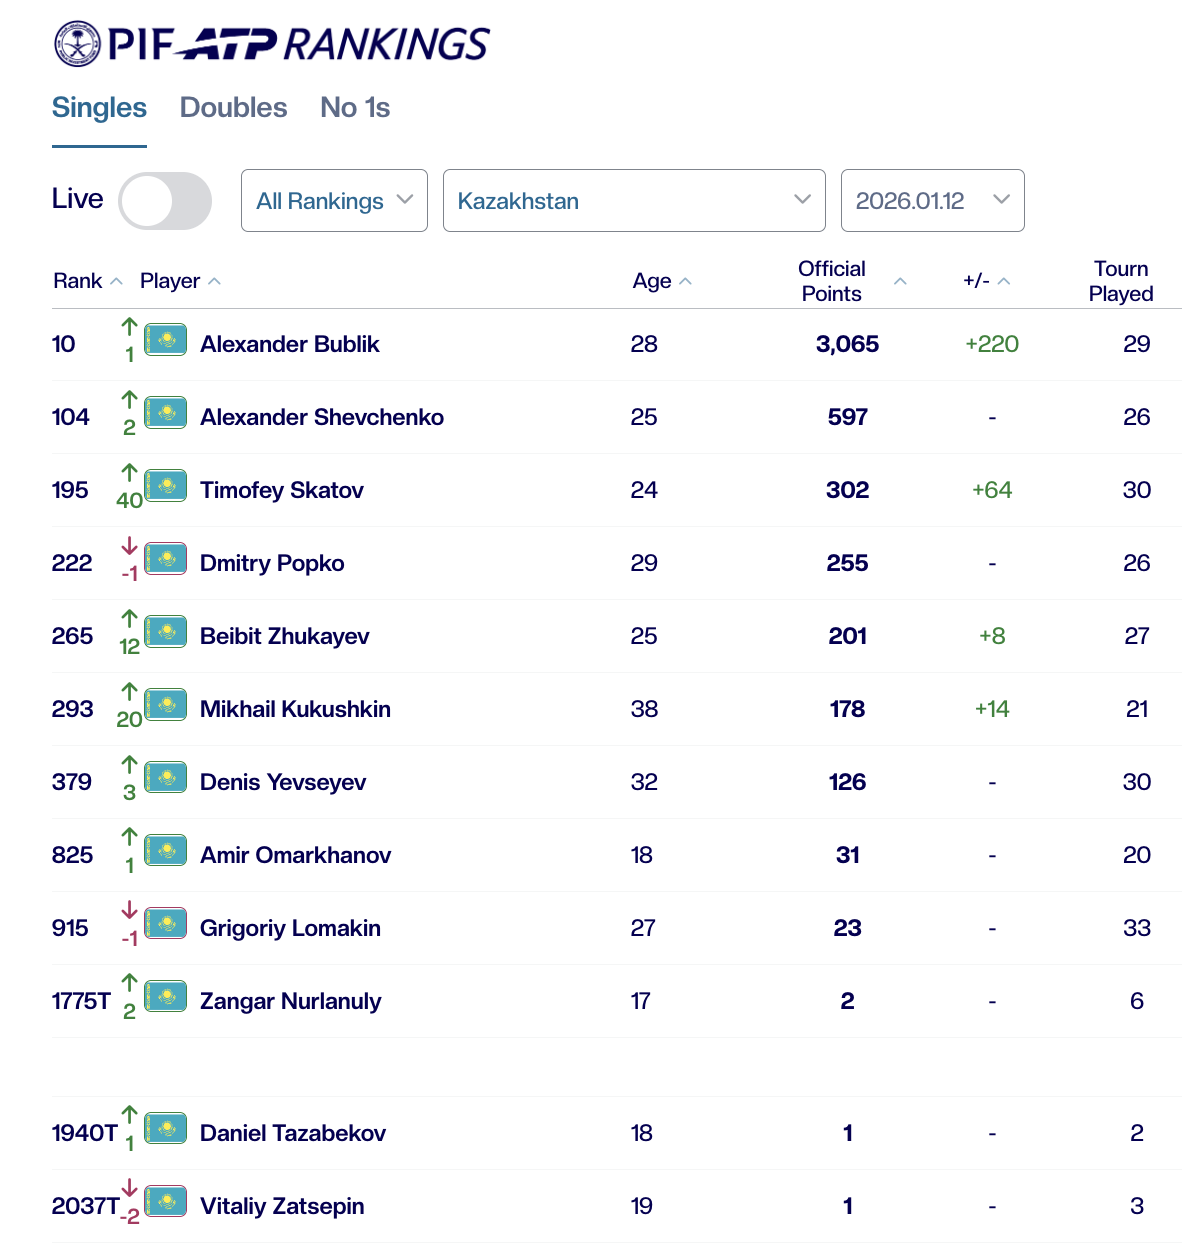This screenshot has height=1258, width=1182.
Task: Open Dmitry Popko's player profile
Action: click(272, 563)
